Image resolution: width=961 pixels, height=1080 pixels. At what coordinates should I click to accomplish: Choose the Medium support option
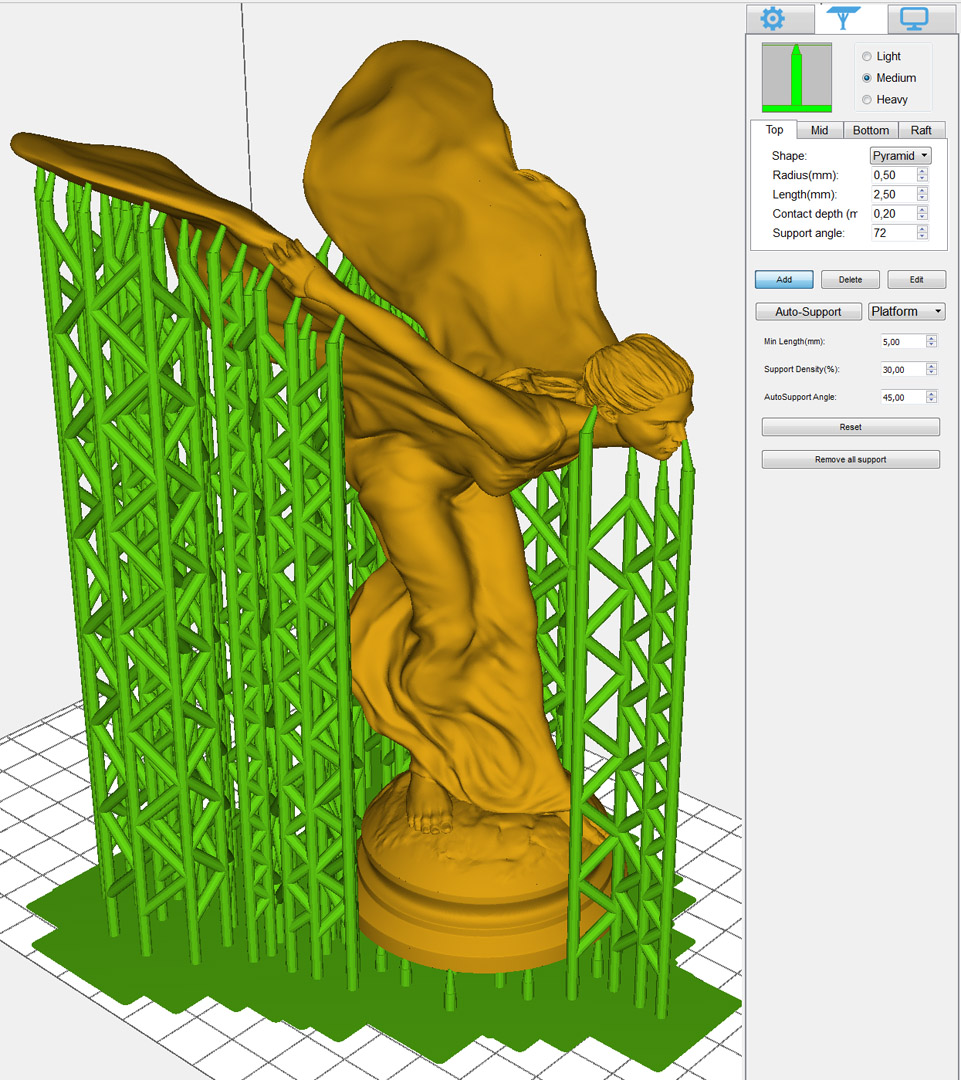click(866, 78)
